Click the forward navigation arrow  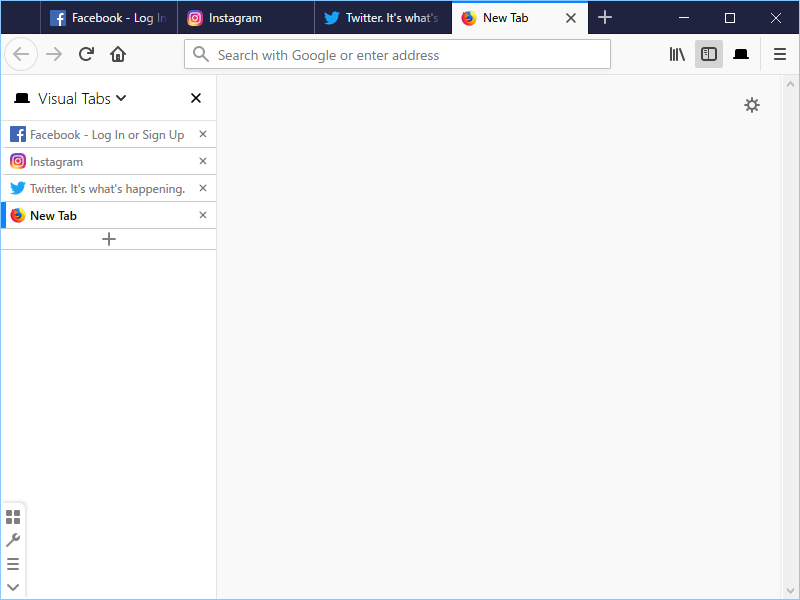54,54
